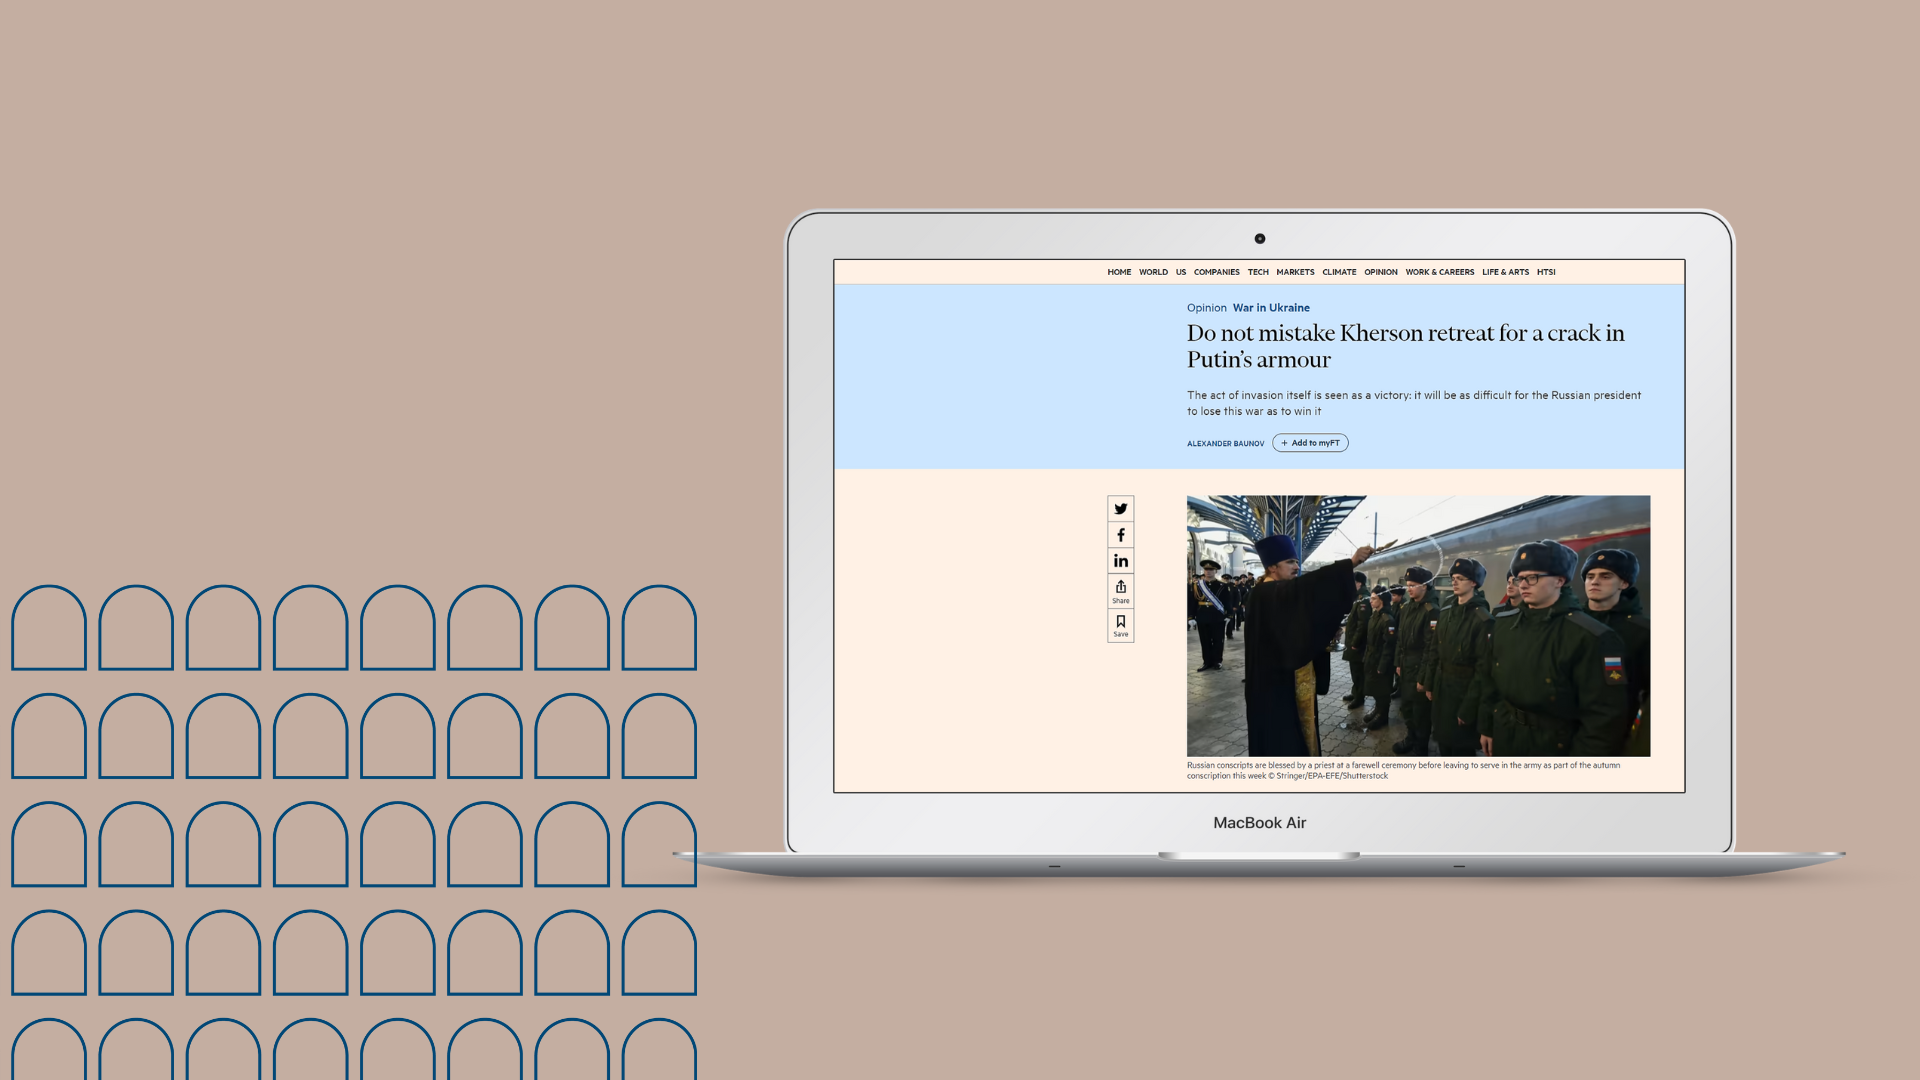1920x1080 pixels.
Task: Go to the WORLD section
Action: (1153, 272)
